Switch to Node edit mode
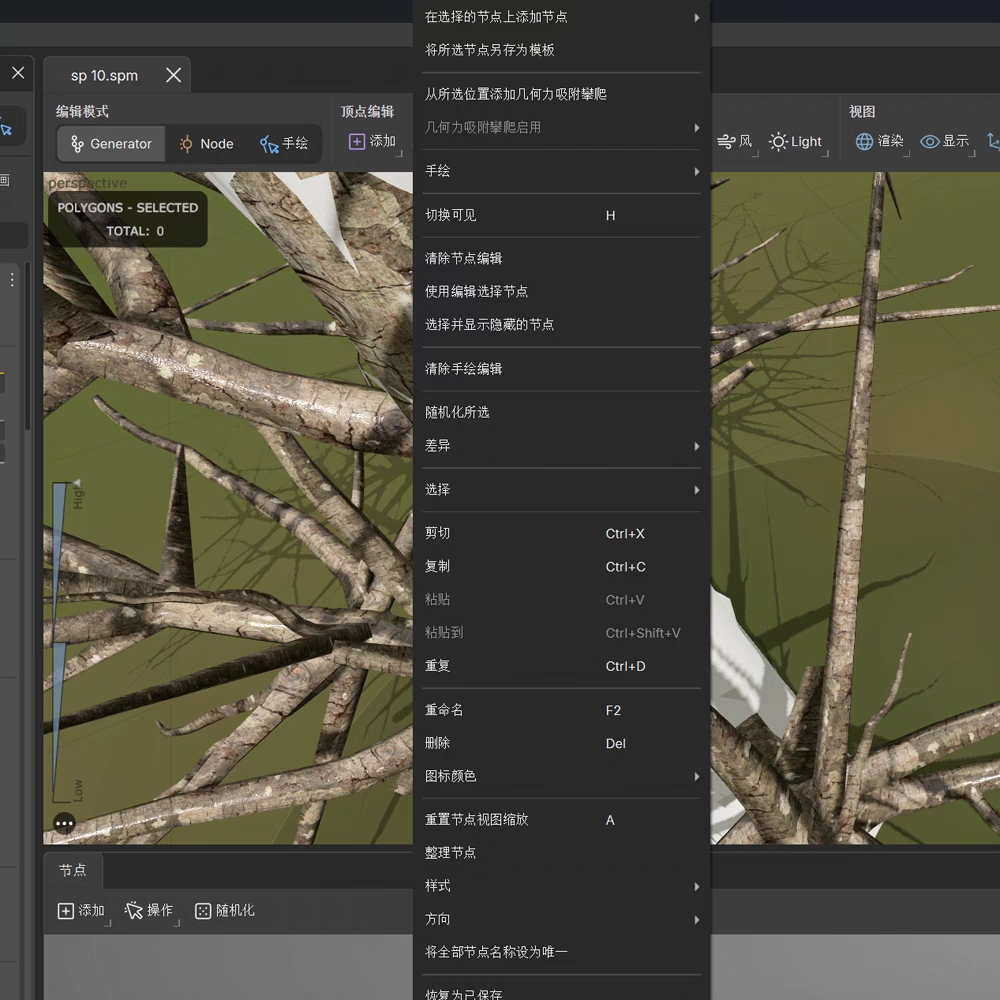This screenshot has height=1000, width=1000. coord(206,143)
